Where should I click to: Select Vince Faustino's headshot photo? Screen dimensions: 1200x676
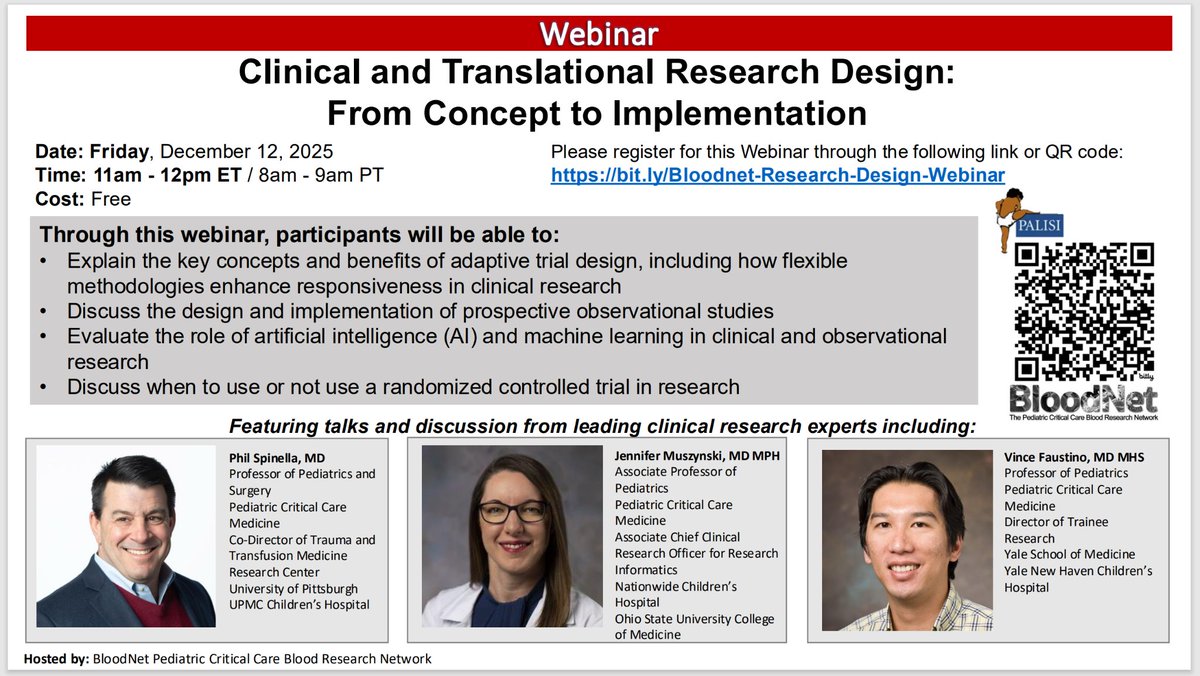pyautogui.click(x=909, y=540)
